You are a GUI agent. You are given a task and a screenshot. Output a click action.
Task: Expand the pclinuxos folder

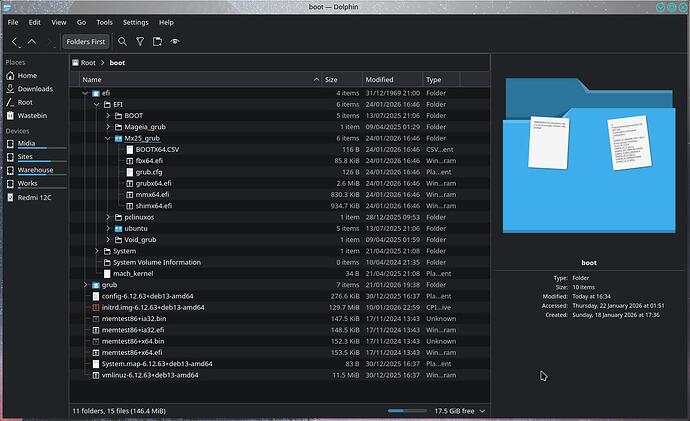click(x=108, y=216)
